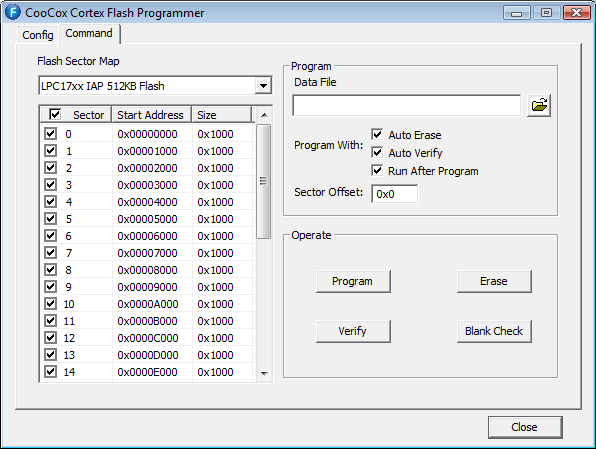The height and width of the screenshot is (449, 596).
Task: Click the Erase button
Action: coord(494,281)
